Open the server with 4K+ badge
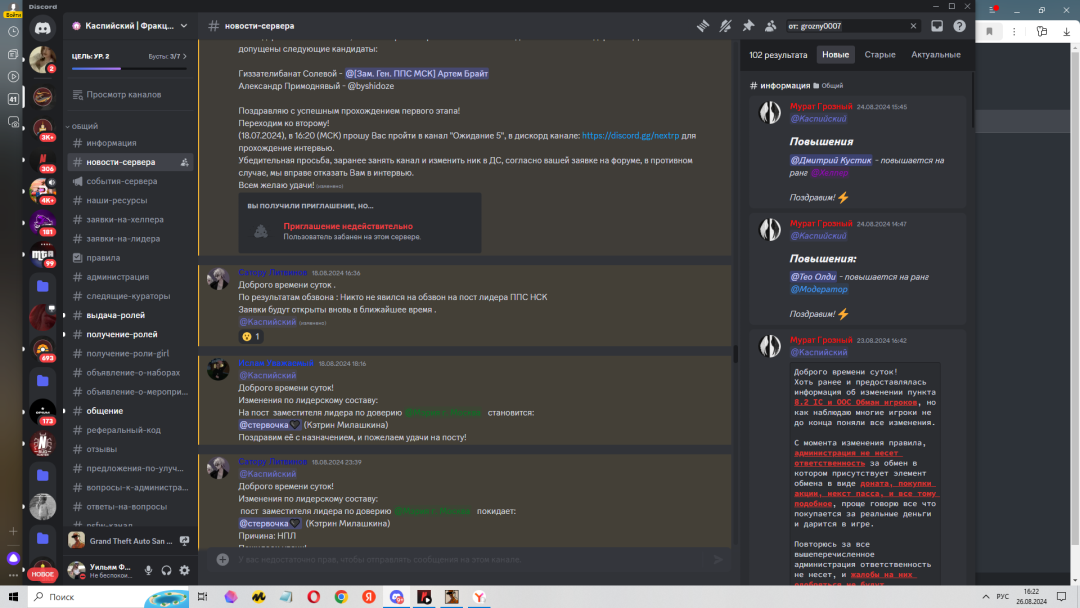The height and width of the screenshot is (608, 1080). 43,192
